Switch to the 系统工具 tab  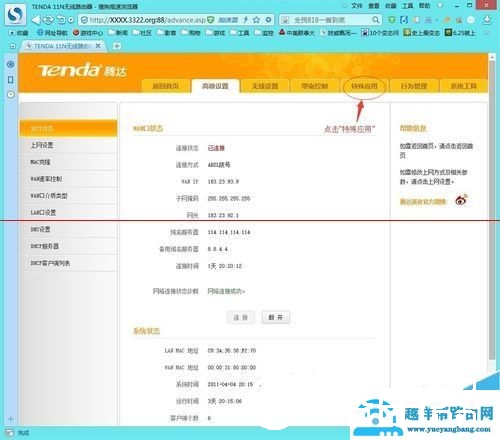pos(464,86)
